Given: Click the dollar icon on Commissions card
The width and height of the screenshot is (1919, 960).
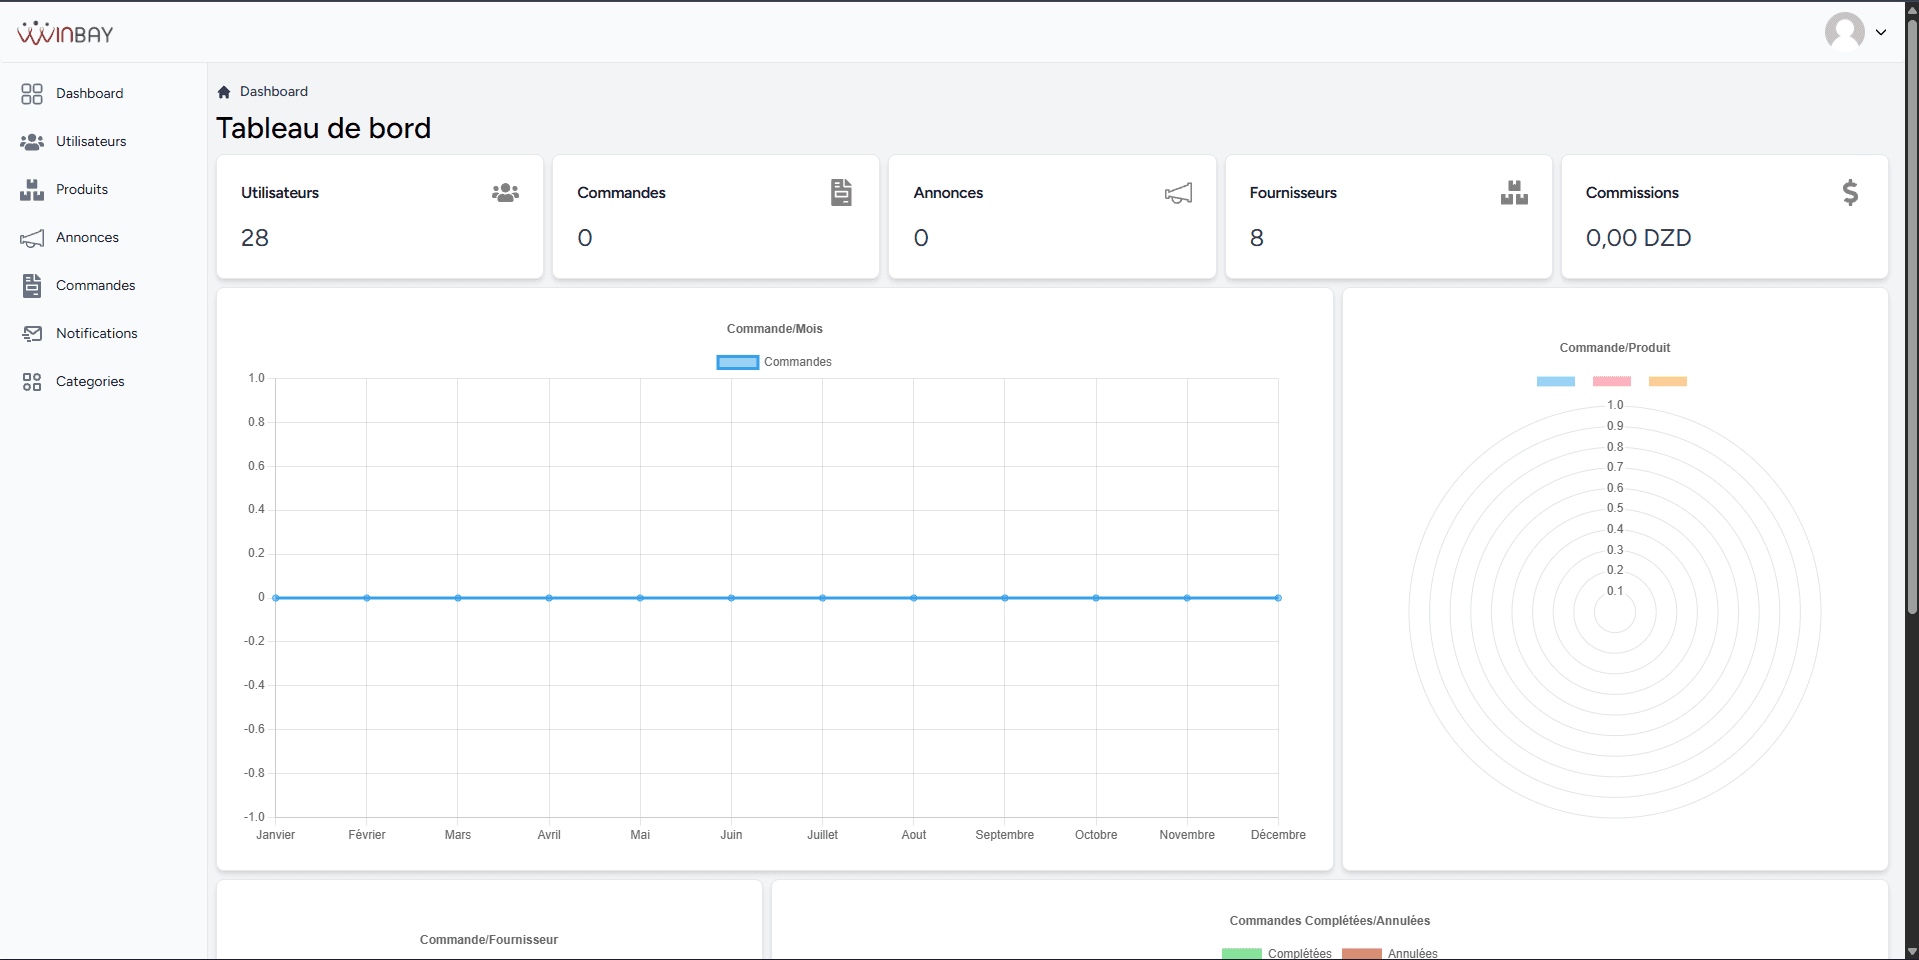Looking at the screenshot, I should (x=1850, y=192).
